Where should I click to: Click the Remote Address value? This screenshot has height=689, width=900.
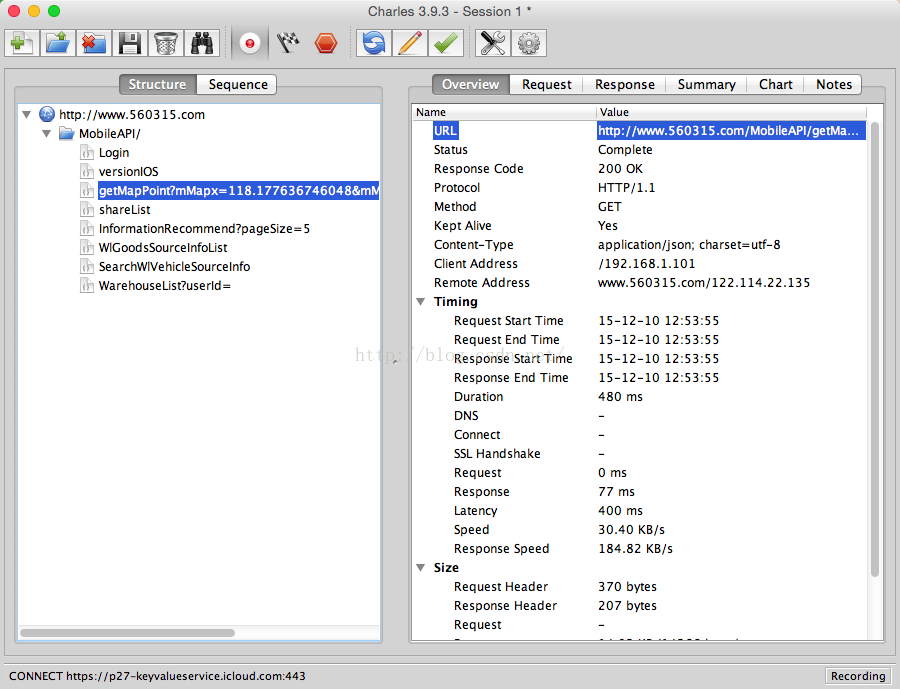pos(704,282)
